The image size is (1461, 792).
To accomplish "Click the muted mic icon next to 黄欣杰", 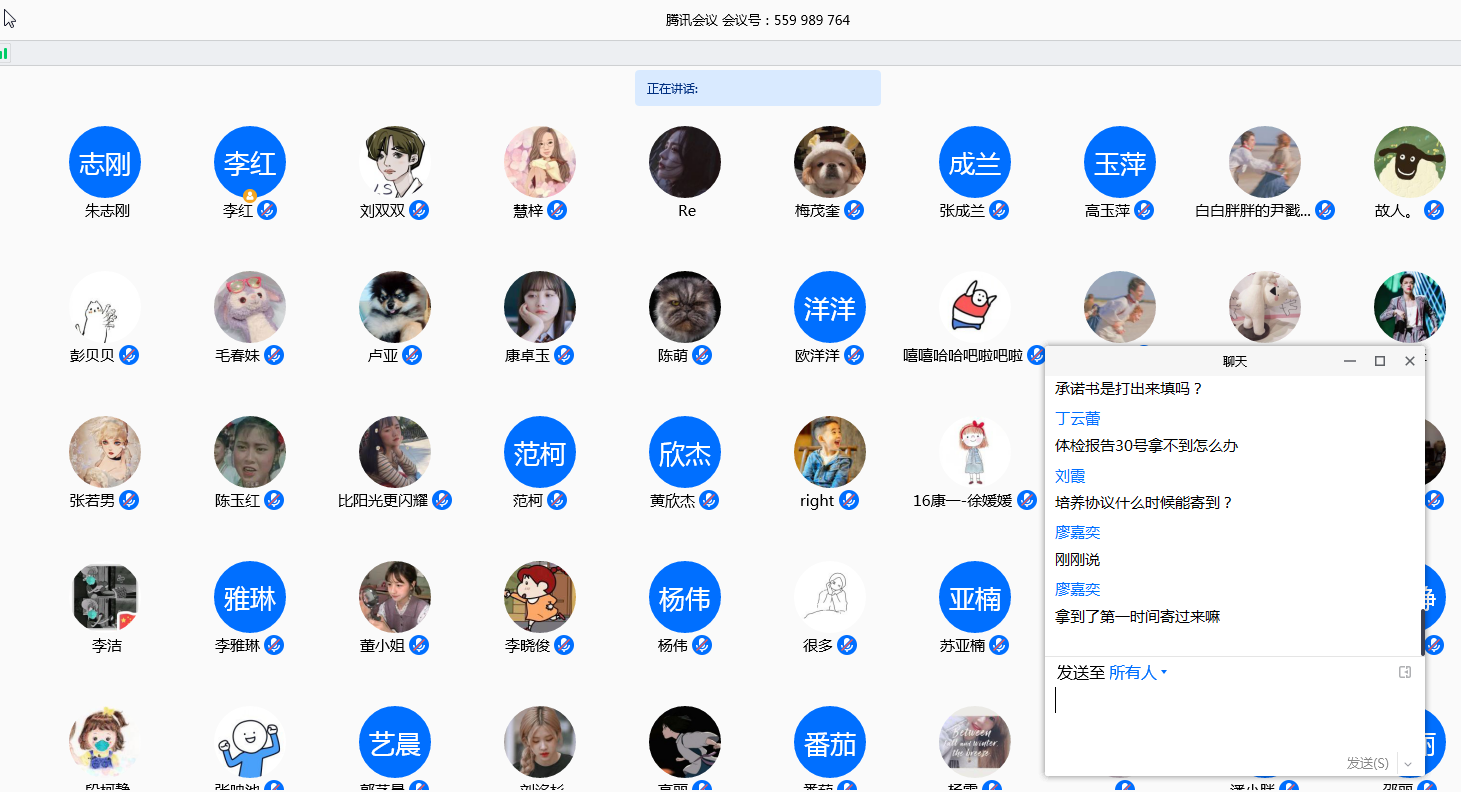I will point(709,500).
